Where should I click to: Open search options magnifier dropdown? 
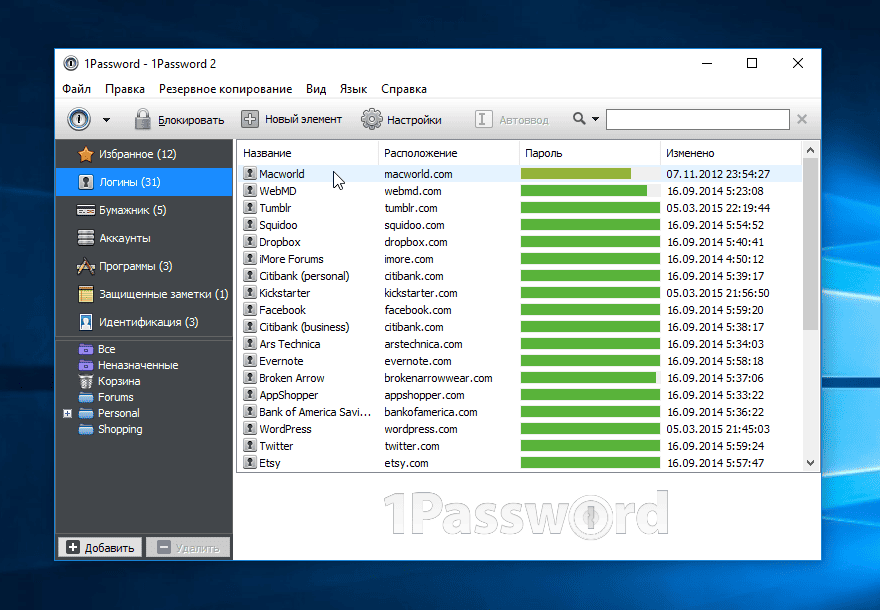(586, 119)
